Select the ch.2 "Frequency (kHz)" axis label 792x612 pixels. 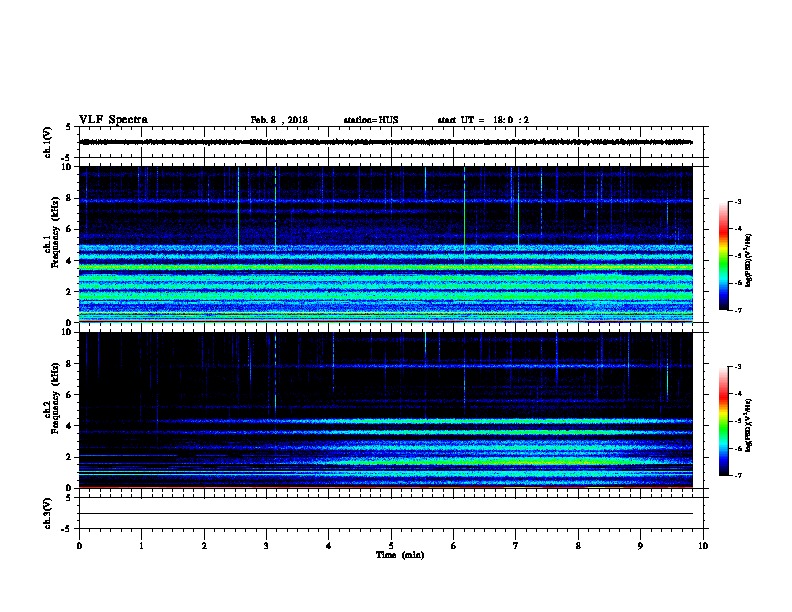(x=55, y=398)
